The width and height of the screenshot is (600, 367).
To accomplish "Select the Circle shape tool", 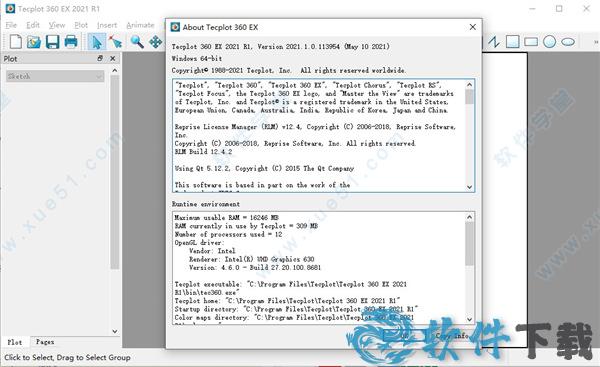I will [x=549, y=41].
